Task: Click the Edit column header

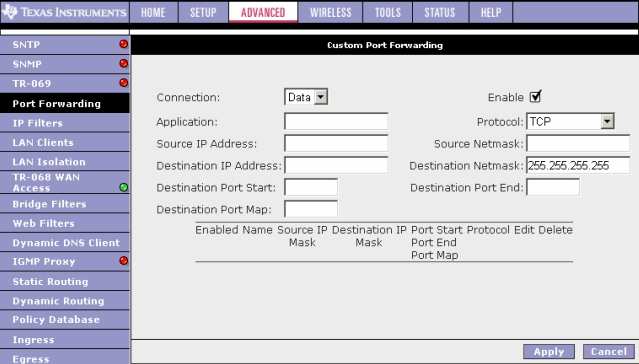Action: point(524,230)
